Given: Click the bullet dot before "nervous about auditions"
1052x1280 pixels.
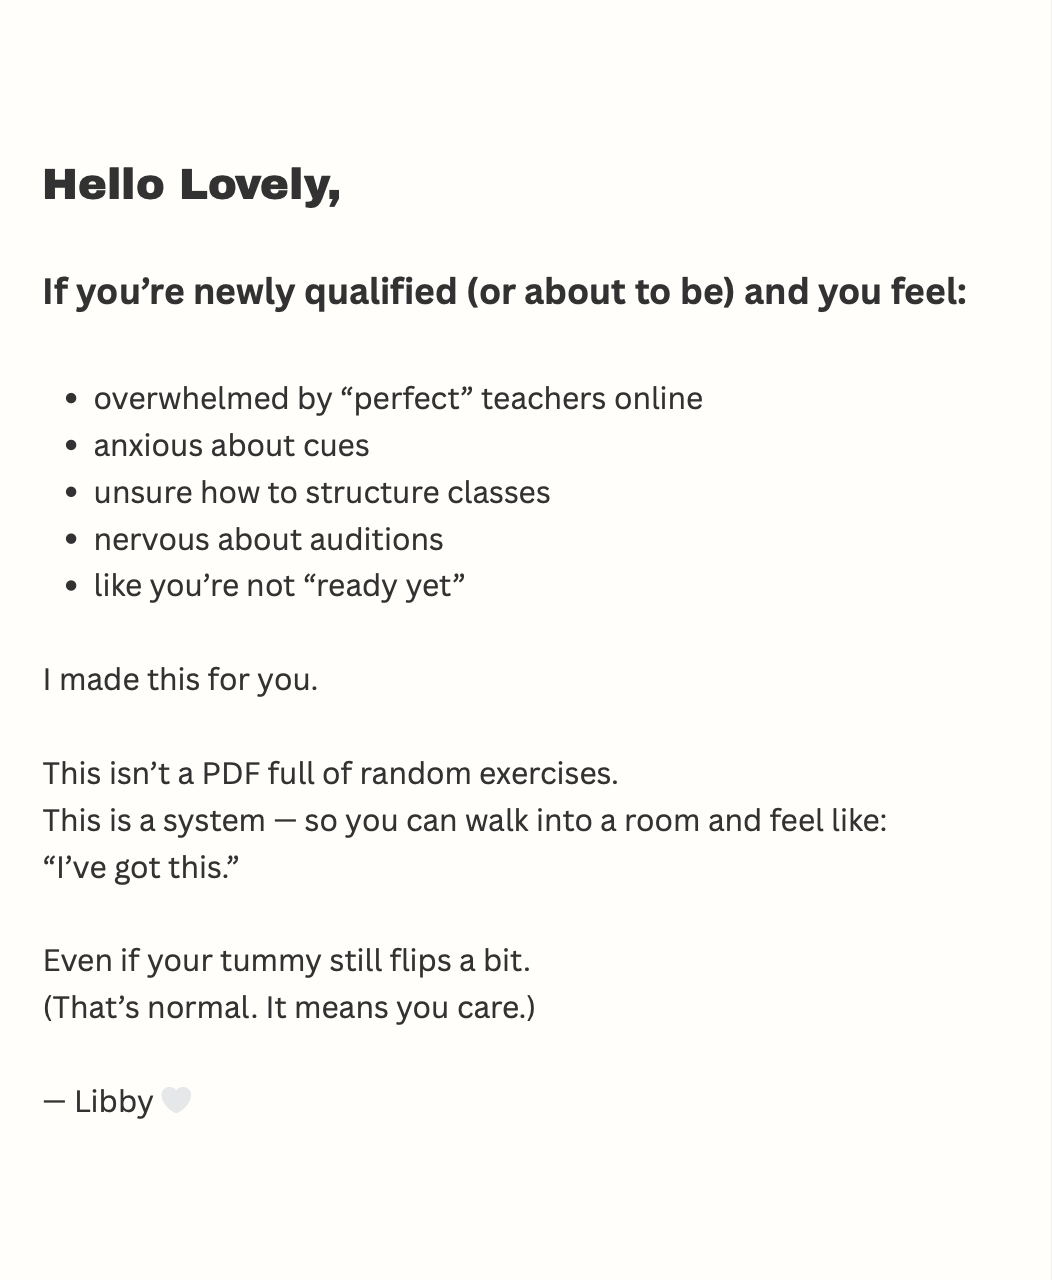Looking at the screenshot, I should 71,540.
